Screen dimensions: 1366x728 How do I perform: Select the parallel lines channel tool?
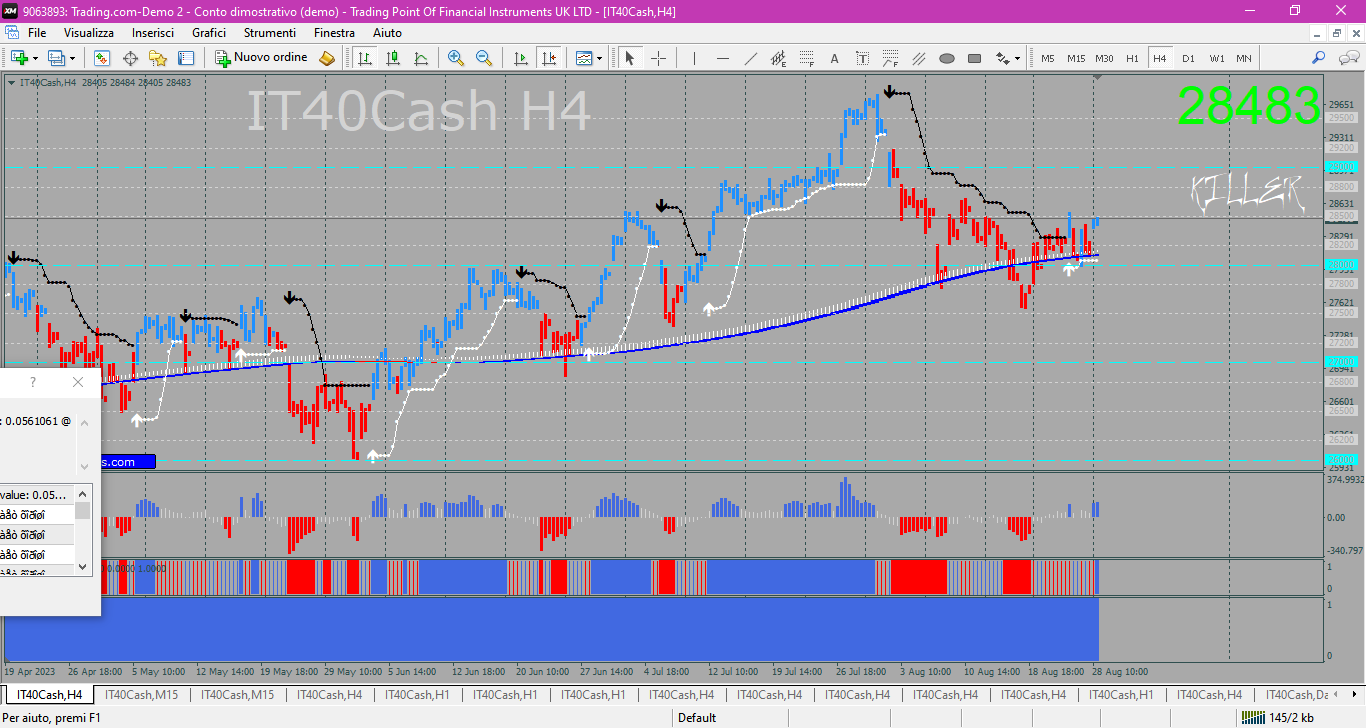point(918,58)
